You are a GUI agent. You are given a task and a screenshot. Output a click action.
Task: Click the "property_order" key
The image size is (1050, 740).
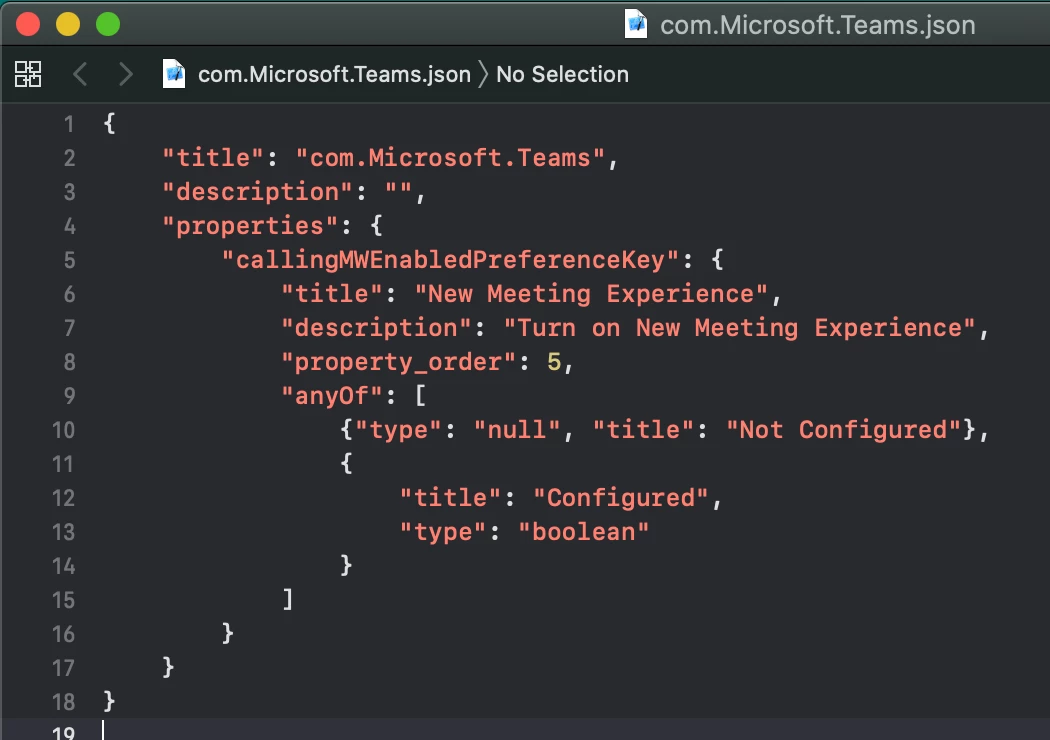coord(398,362)
